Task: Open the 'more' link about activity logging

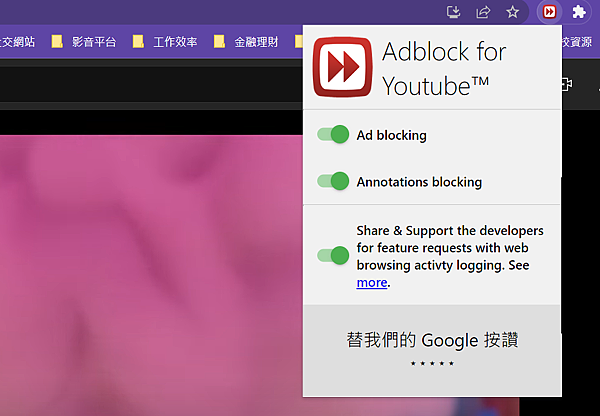Action: click(372, 282)
